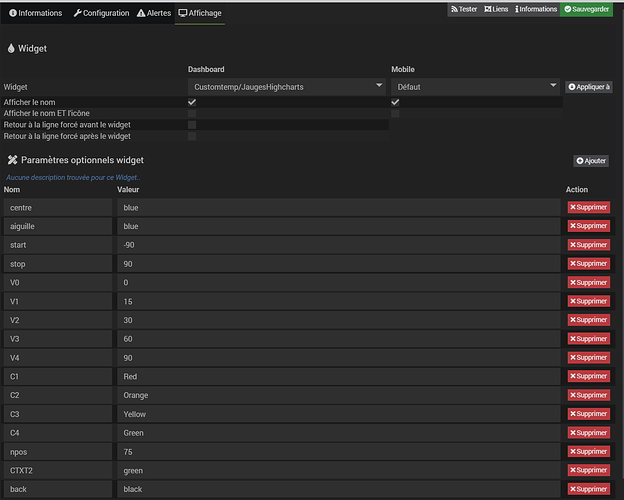Delete the V4 parameter row
This screenshot has height=500, width=624.
pyautogui.click(x=589, y=357)
